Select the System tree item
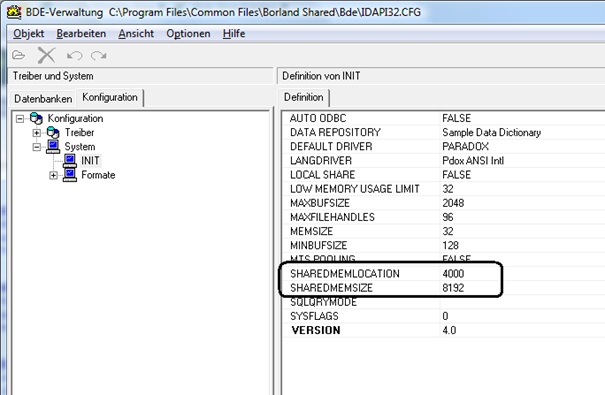 [80, 147]
